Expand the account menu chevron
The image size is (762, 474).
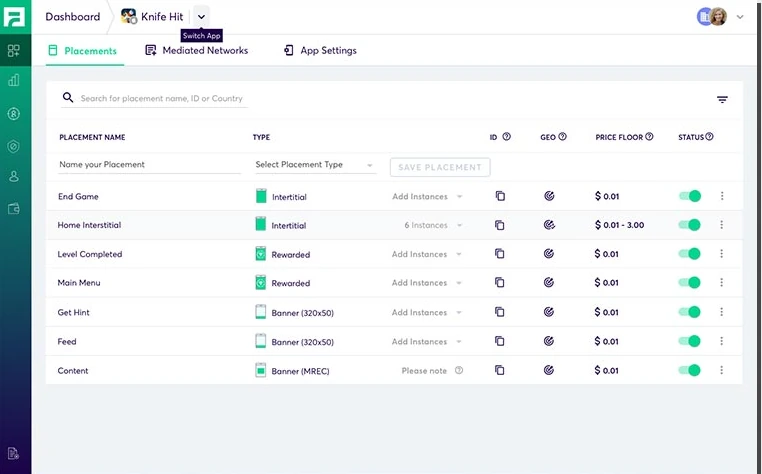(740, 17)
